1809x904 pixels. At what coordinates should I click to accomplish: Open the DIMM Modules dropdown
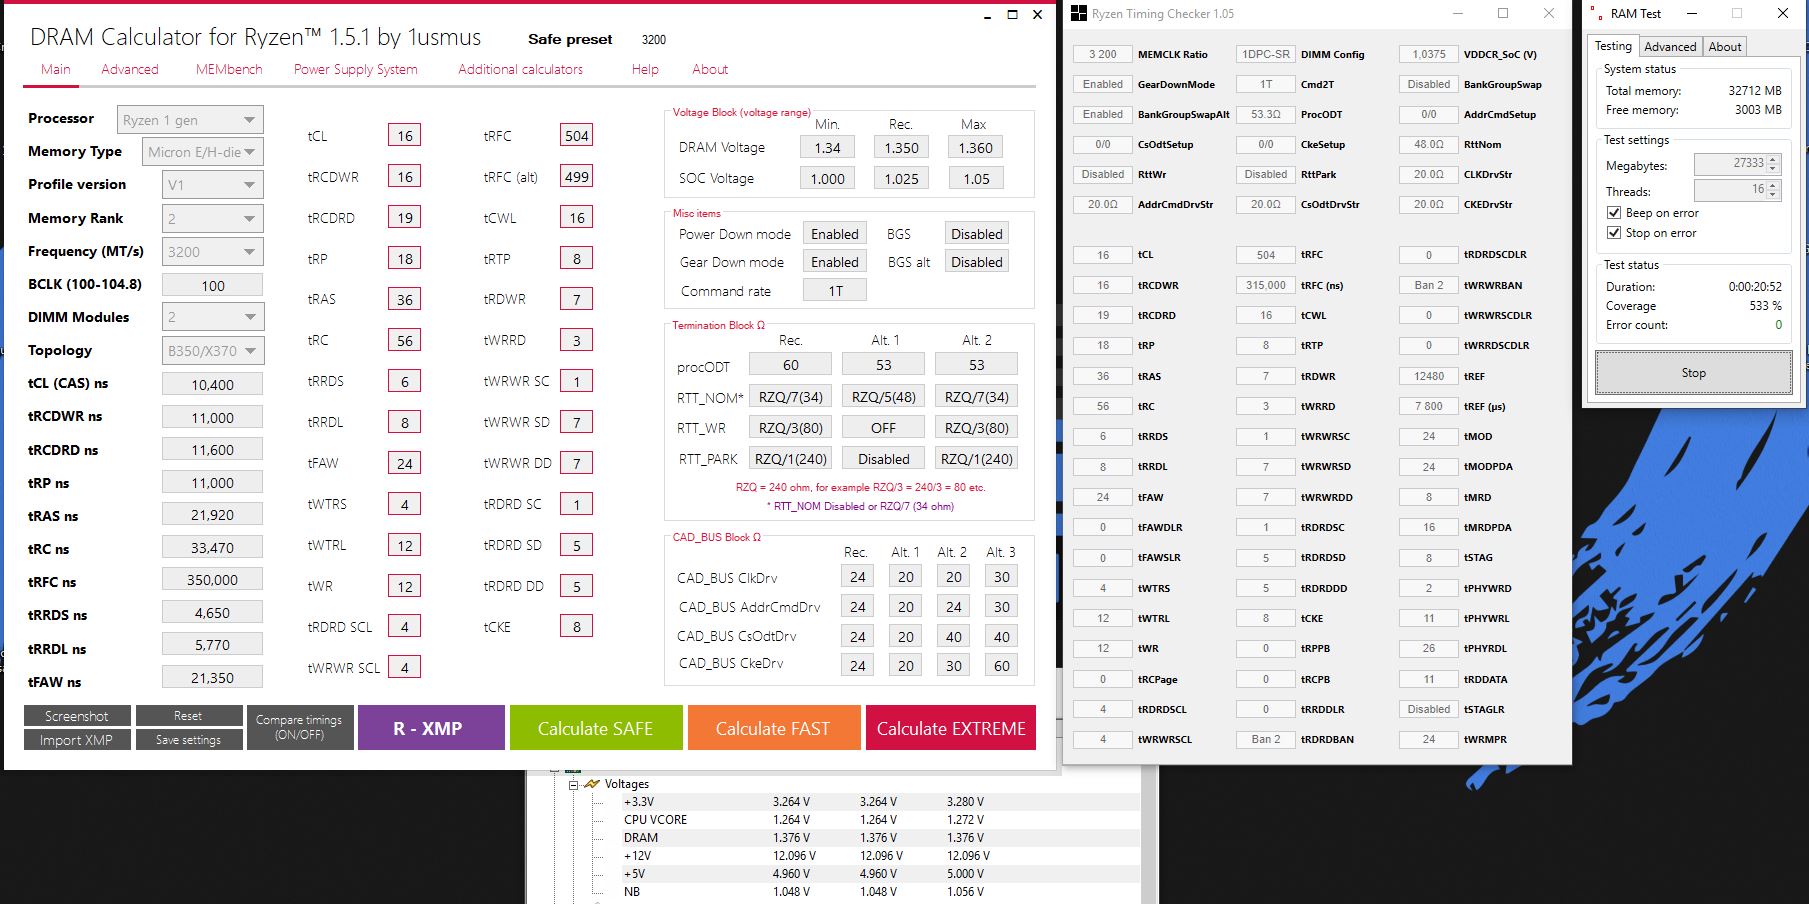point(212,317)
